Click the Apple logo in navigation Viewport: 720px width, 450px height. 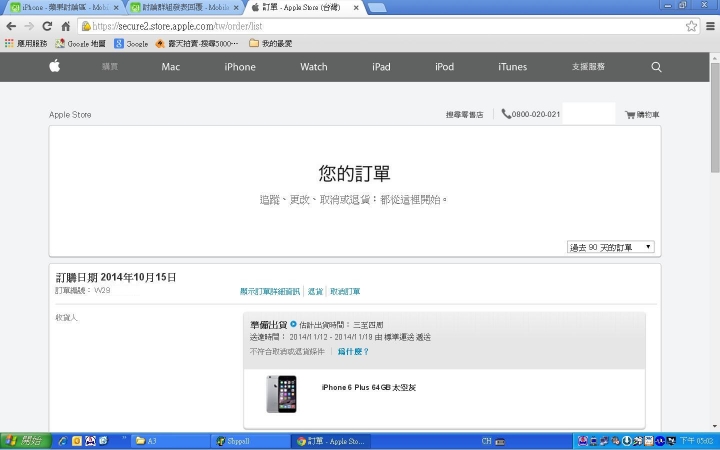point(55,67)
